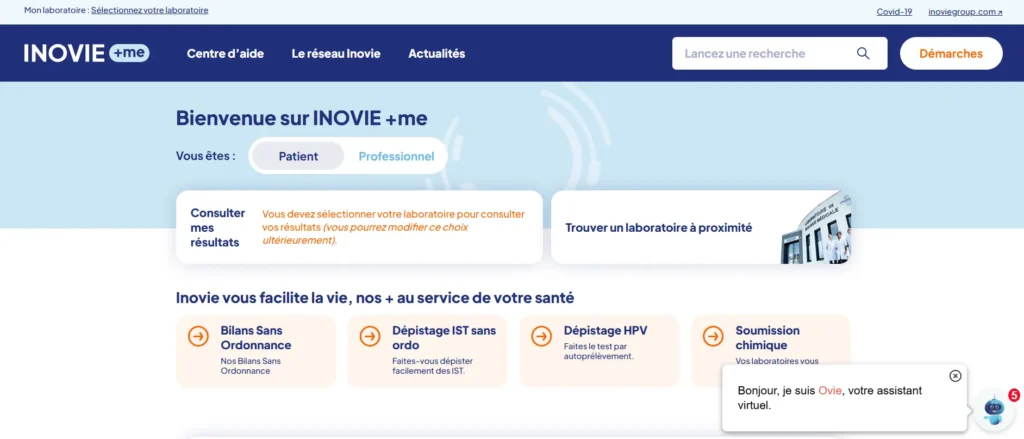
Task: Open the inoviegroup.com external link
Action: (965, 12)
